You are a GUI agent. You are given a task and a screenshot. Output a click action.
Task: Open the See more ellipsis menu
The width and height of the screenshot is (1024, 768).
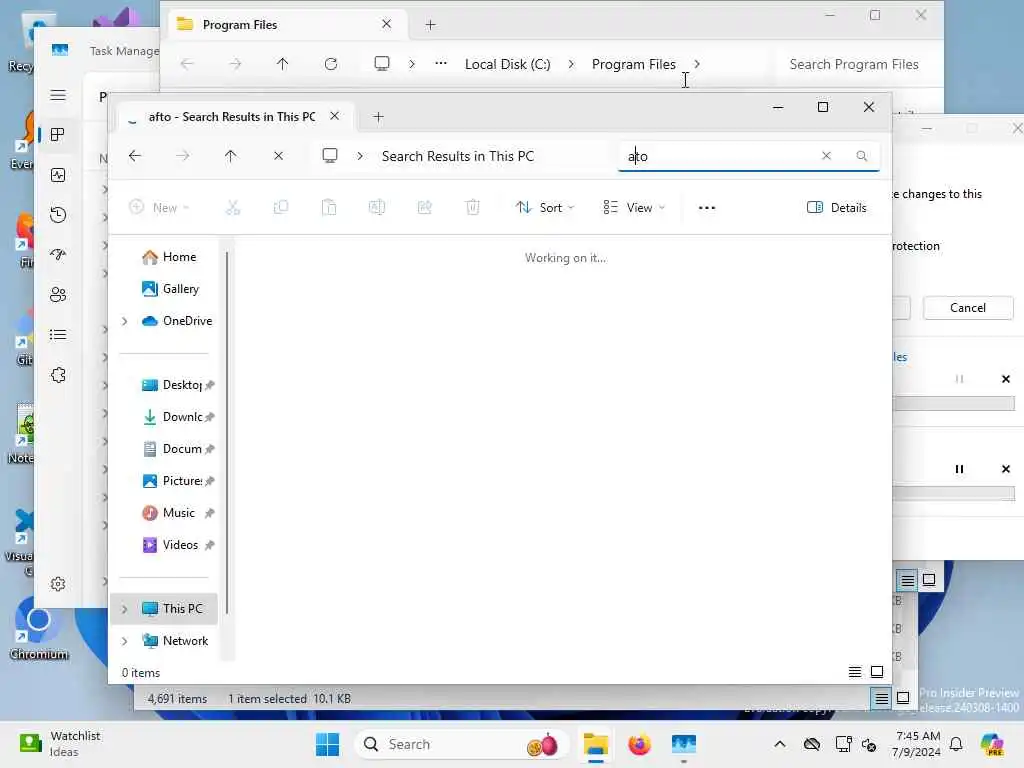click(707, 208)
